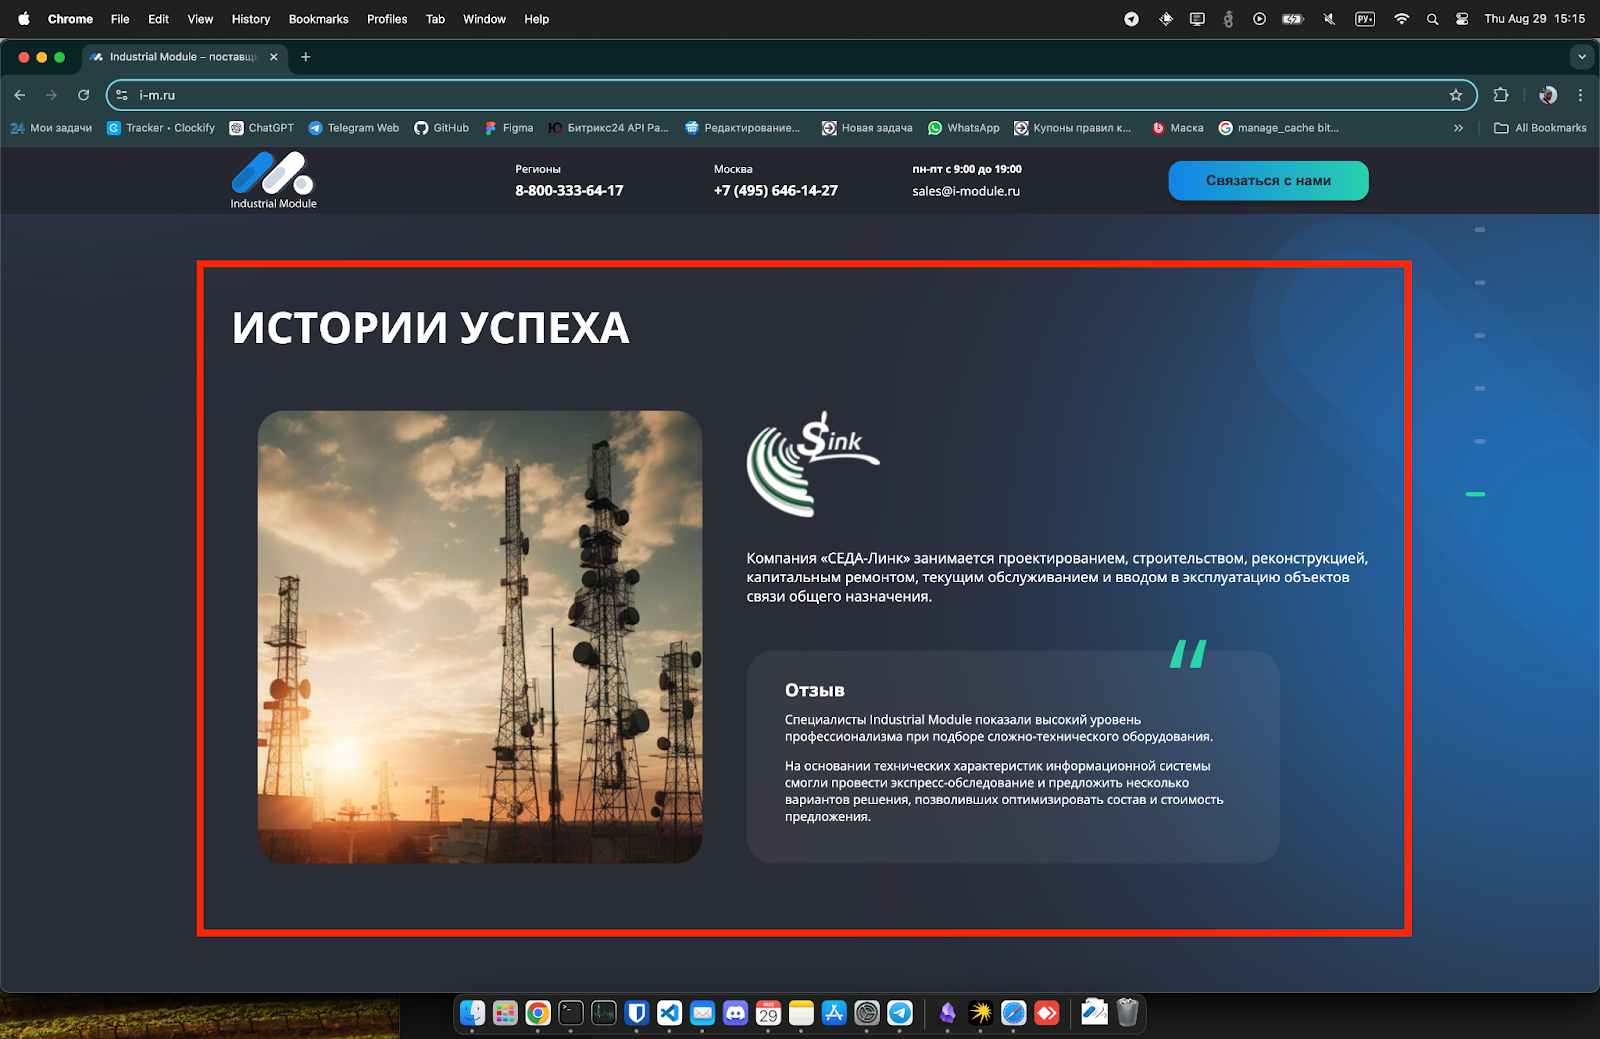The height and width of the screenshot is (1039, 1600).
Task: Click the muted volume menu bar icon
Action: pos(1329,19)
